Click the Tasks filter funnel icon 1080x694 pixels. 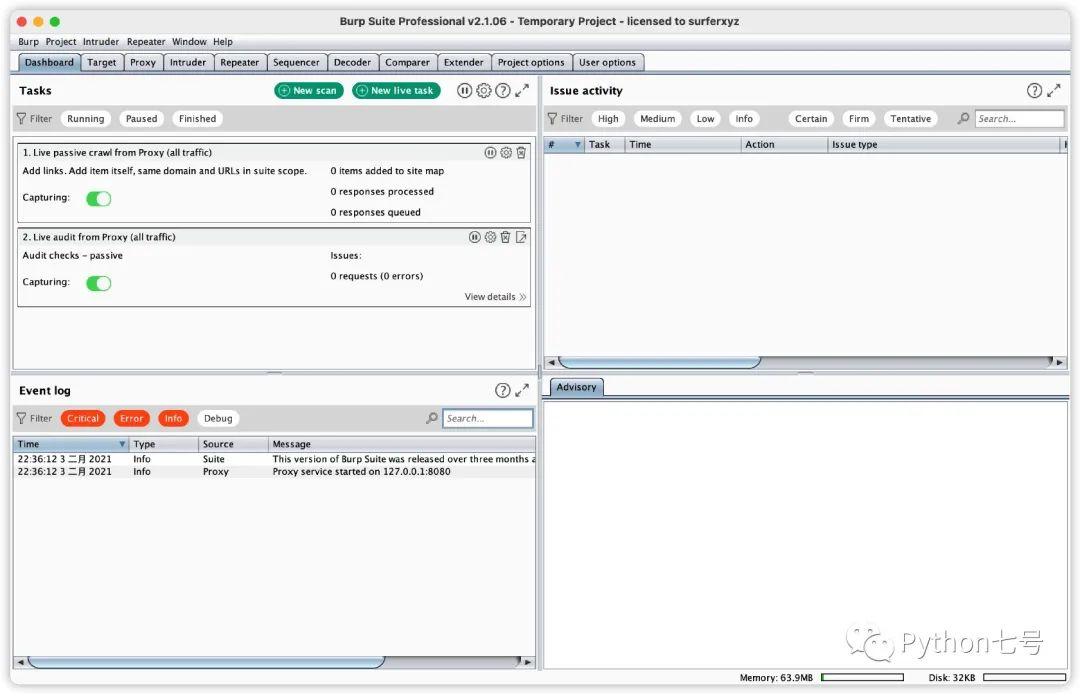click(21, 118)
